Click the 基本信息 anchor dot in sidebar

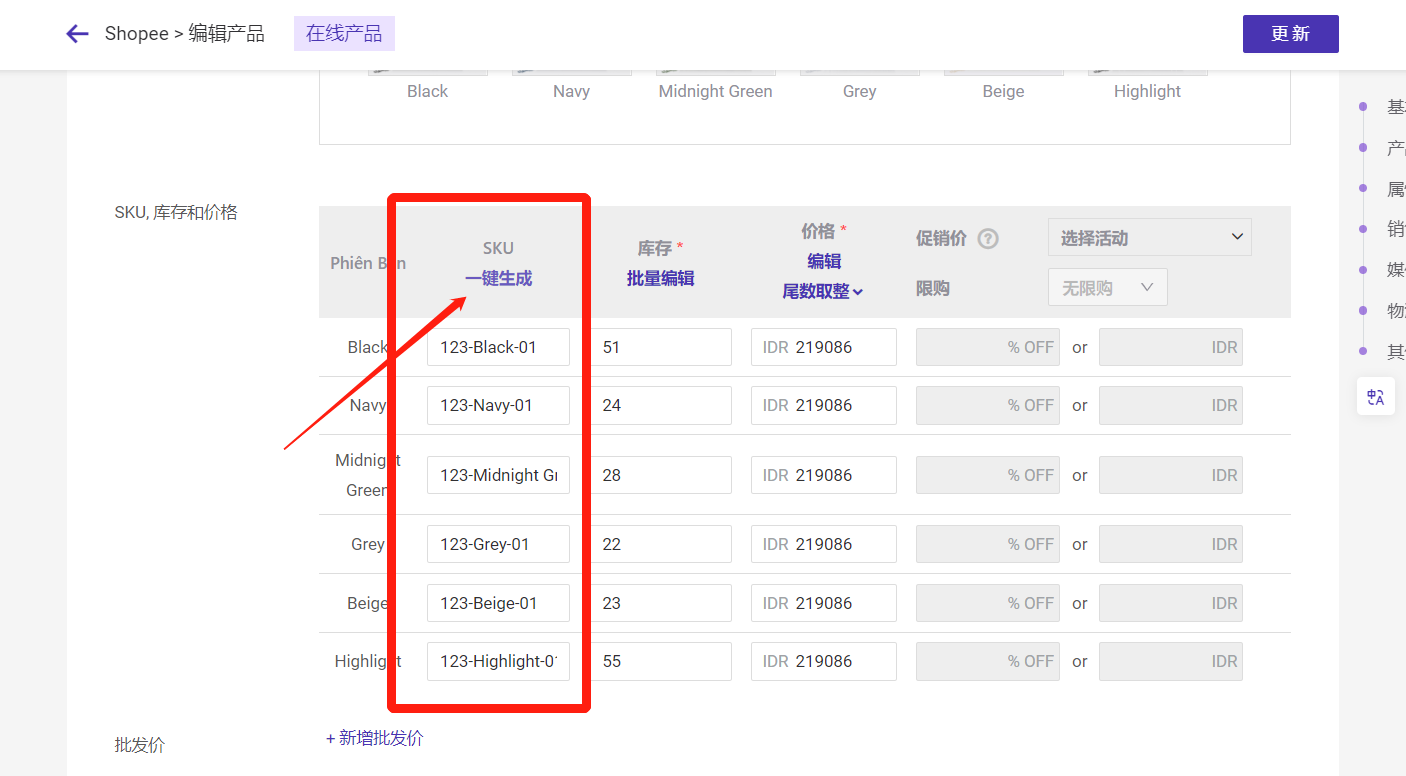click(1362, 106)
